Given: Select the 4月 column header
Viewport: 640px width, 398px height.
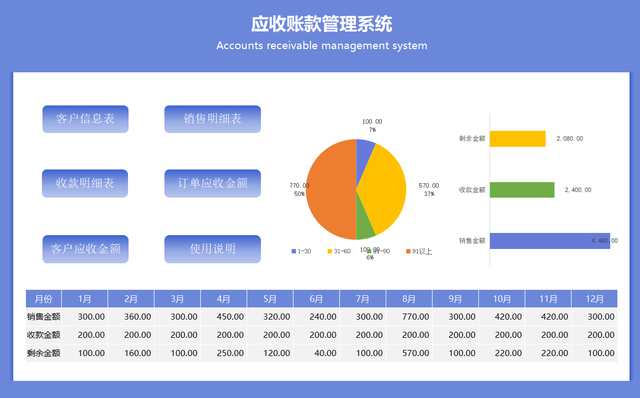Looking at the screenshot, I should coord(224,299).
